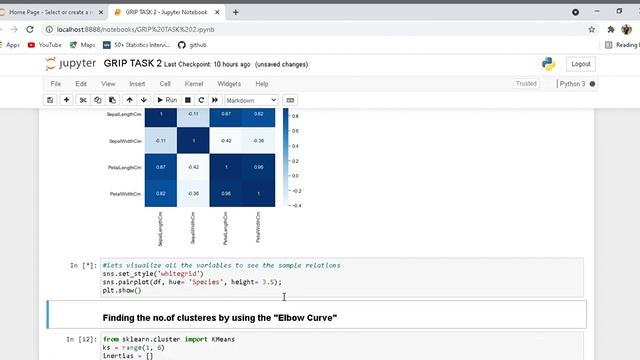Select the KMeans import code cell
The height and width of the screenshot is (360, 640).
342,346
